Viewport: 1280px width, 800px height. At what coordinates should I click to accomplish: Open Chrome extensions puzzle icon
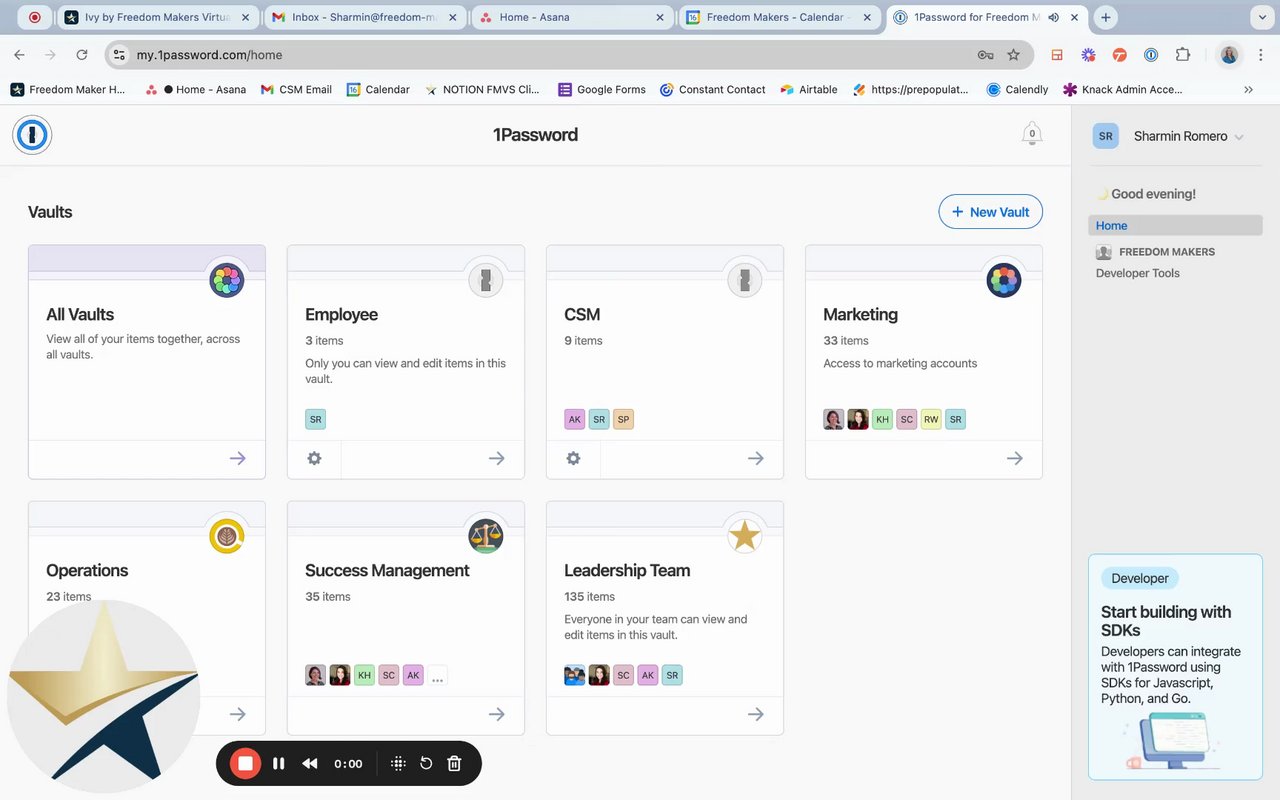1183,55
